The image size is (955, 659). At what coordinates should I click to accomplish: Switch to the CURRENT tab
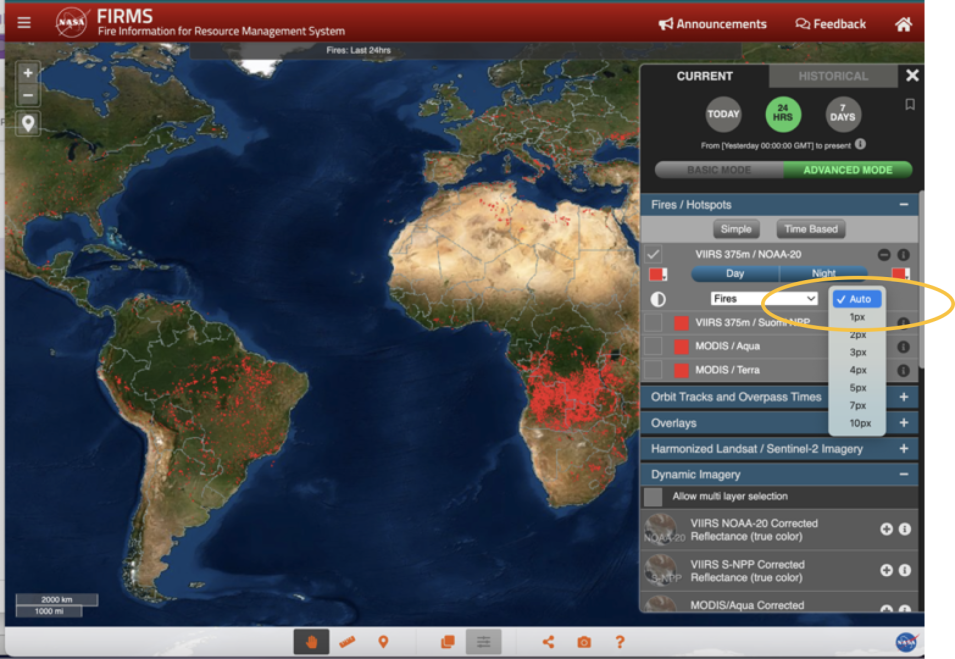tap(705, 76)
